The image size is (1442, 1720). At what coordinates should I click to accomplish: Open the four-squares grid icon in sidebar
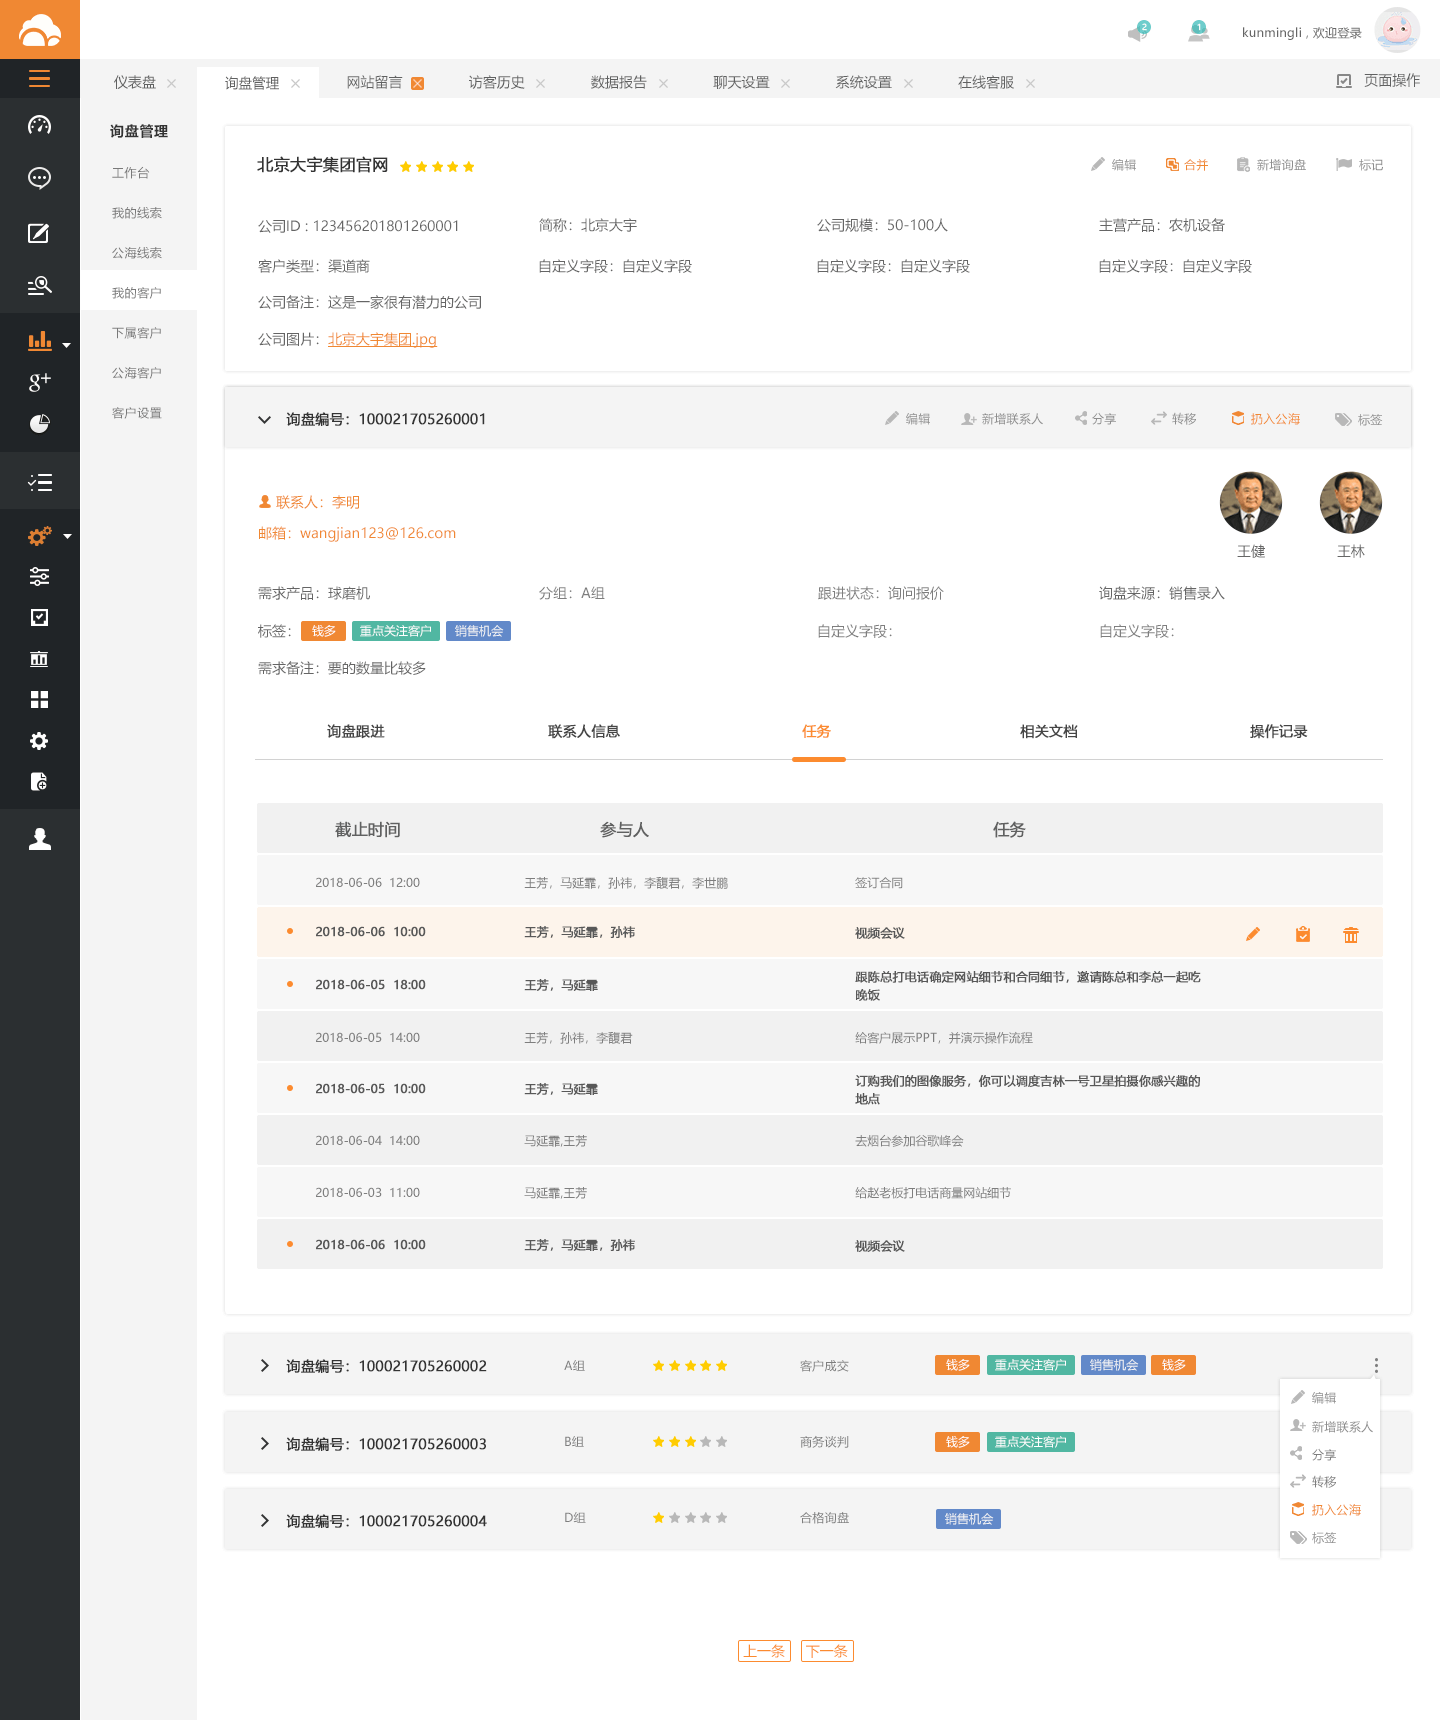[39, 699]
